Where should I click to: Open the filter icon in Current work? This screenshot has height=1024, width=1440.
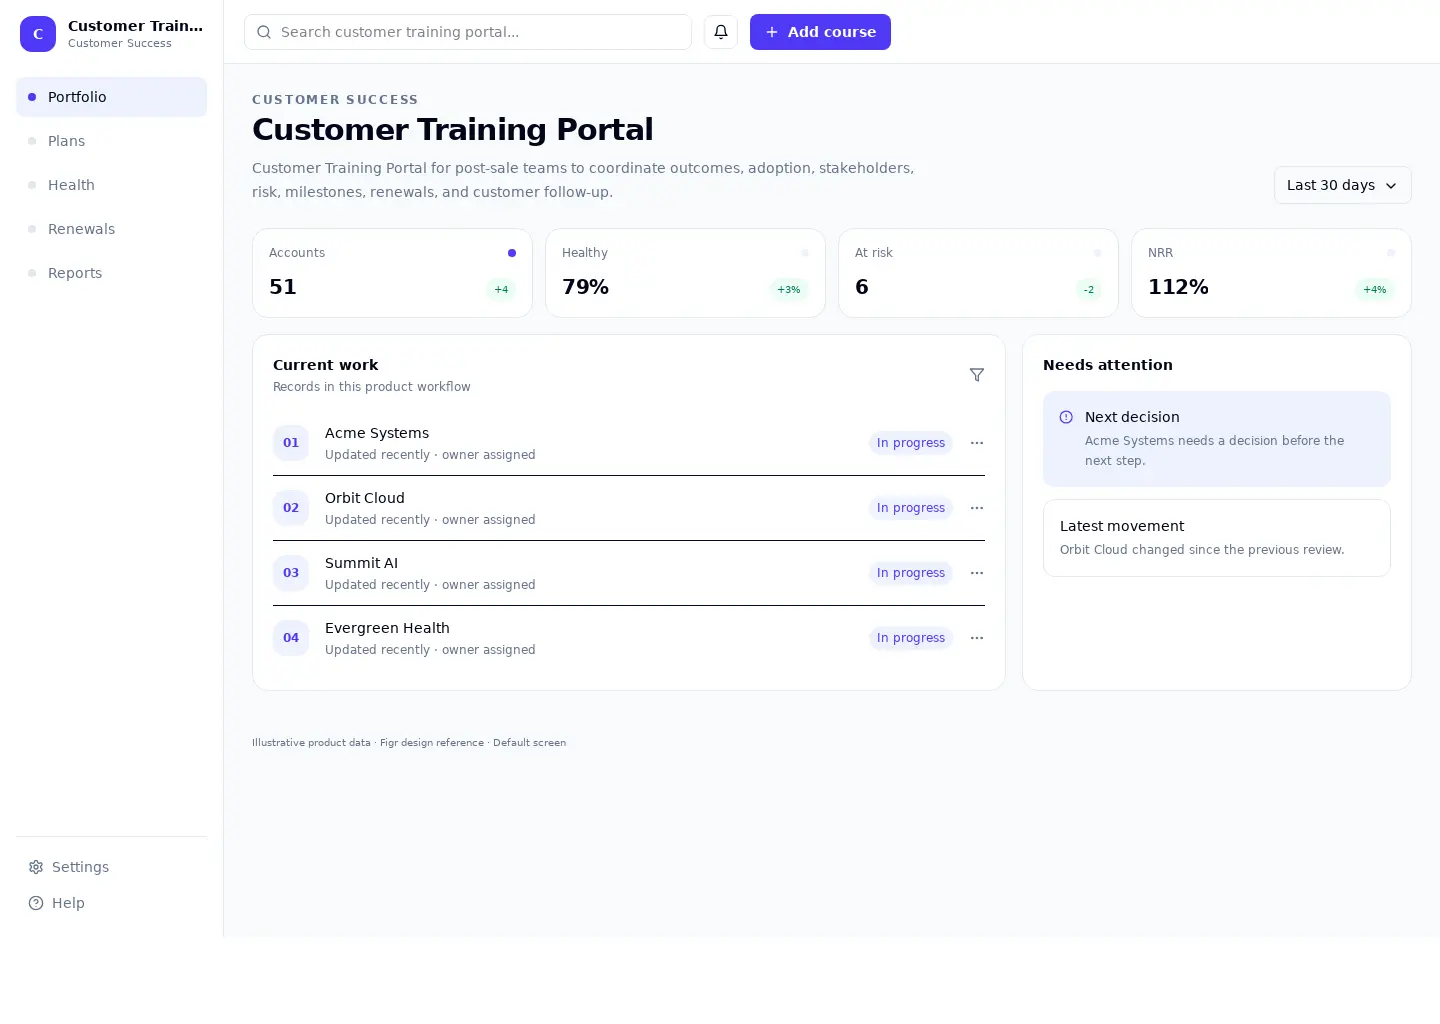click(x=977, y=375)
